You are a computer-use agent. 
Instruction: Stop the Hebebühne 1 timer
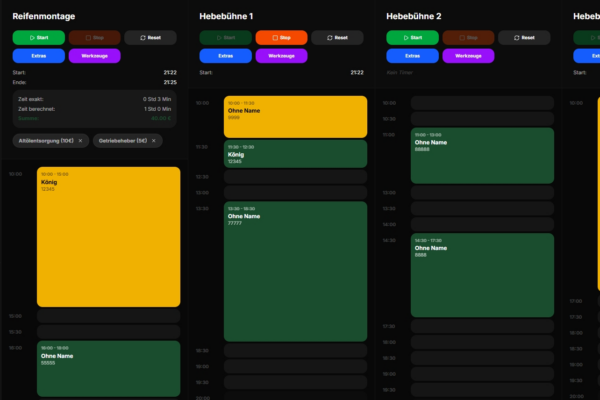(x=281, y=37)
